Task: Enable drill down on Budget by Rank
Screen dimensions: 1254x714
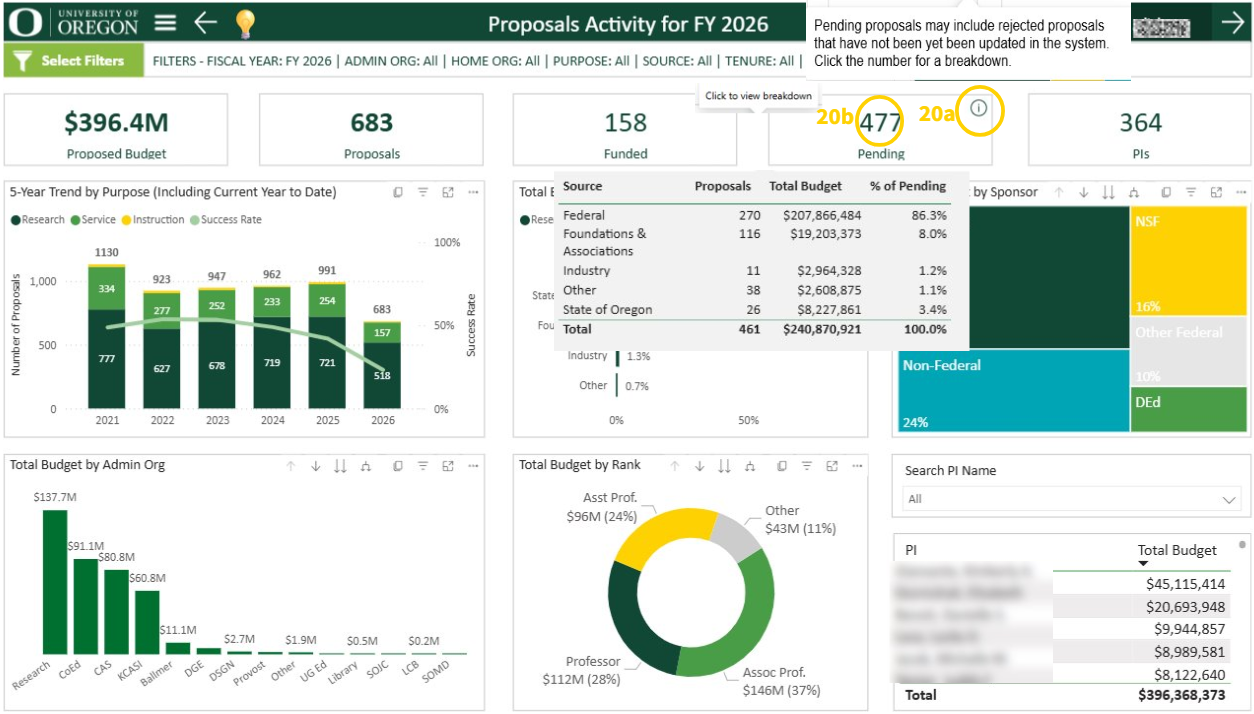Action: [x=700, y=466]
